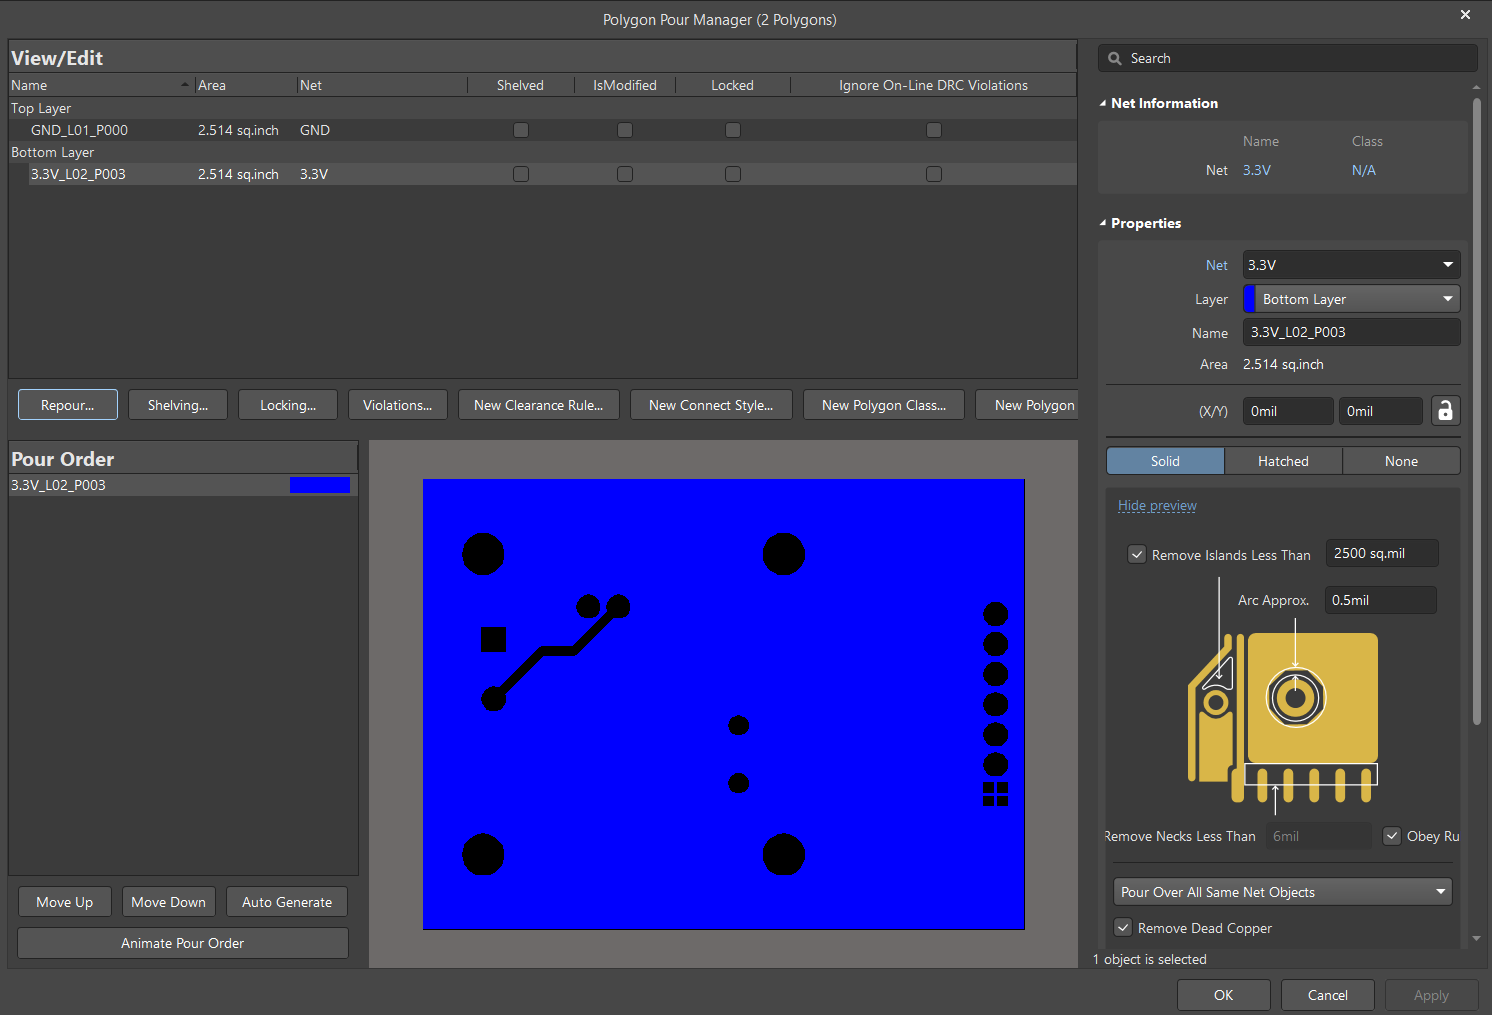Click the Repour button

(68, 405)
